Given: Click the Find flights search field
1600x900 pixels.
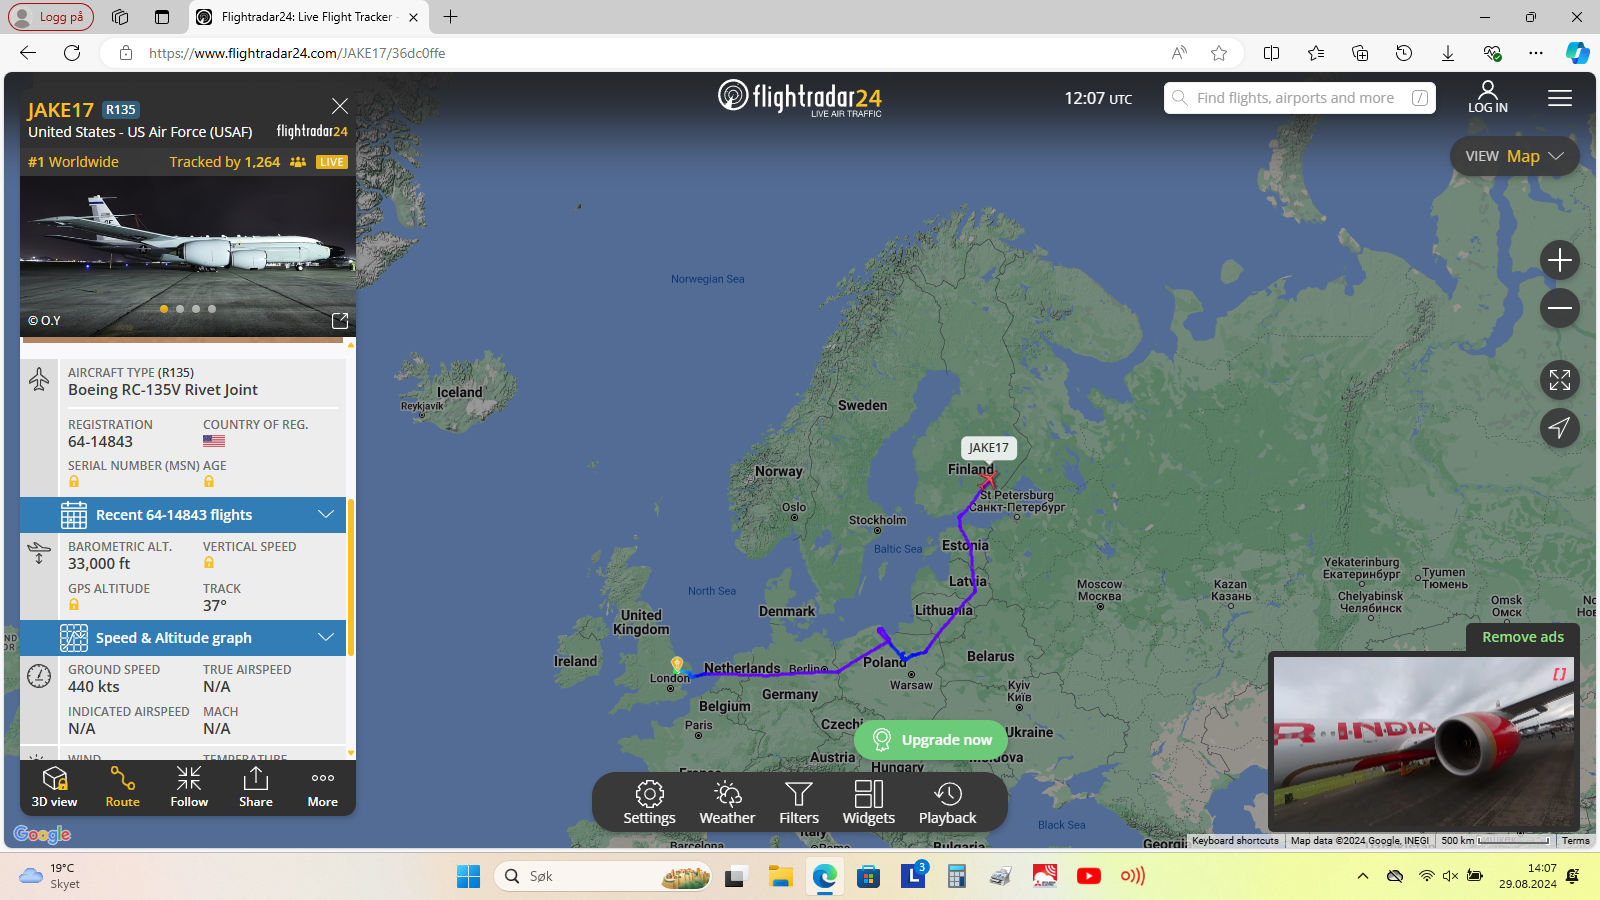Looking at the screenshot, I should (1299, 98).
